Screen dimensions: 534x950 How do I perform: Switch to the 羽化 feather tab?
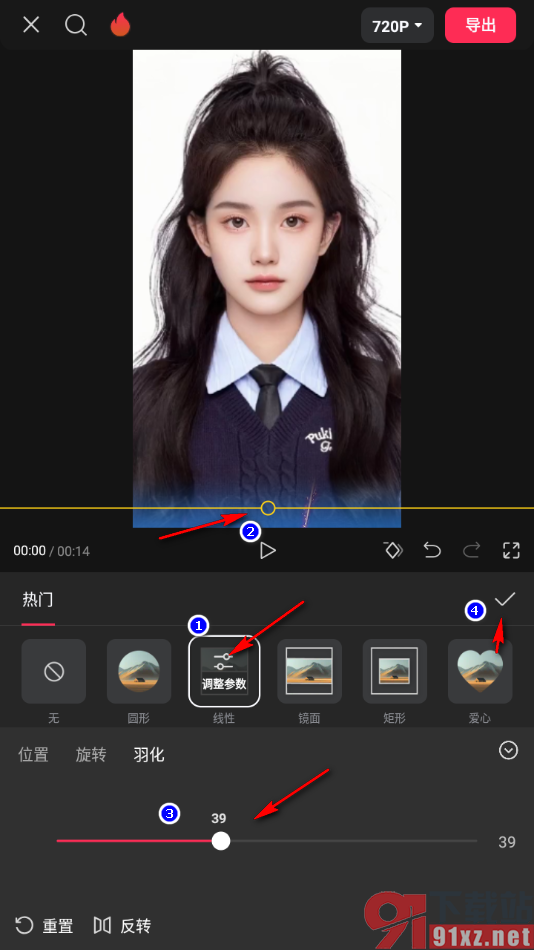(x=149, y=755)
